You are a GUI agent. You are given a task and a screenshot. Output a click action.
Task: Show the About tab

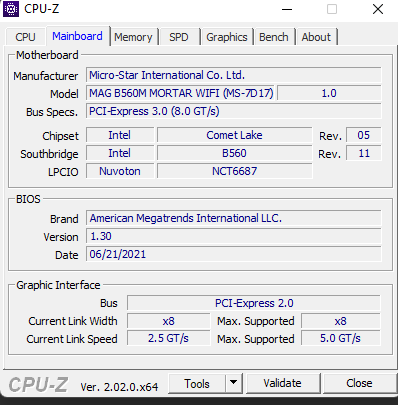click(x=316, y=37)
